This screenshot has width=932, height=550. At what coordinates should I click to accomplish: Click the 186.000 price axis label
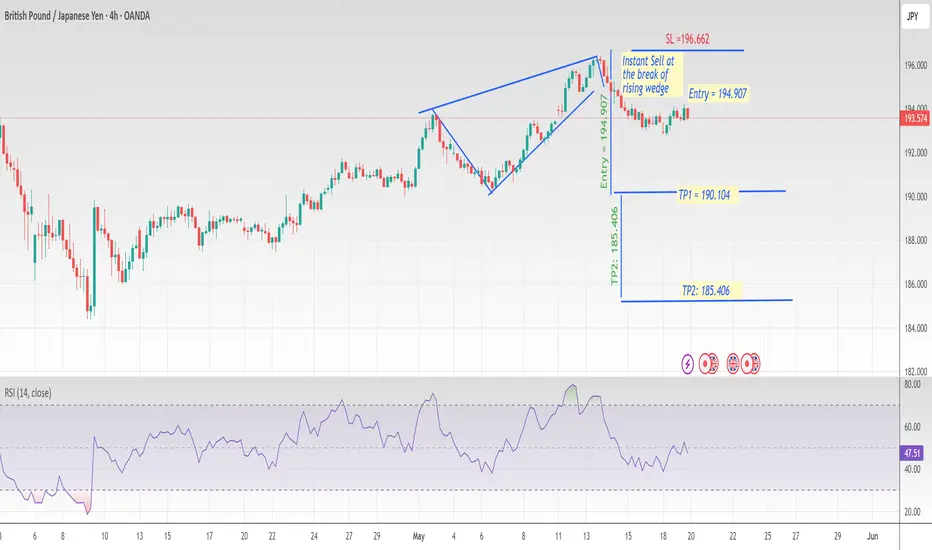(x=915, y=284)
